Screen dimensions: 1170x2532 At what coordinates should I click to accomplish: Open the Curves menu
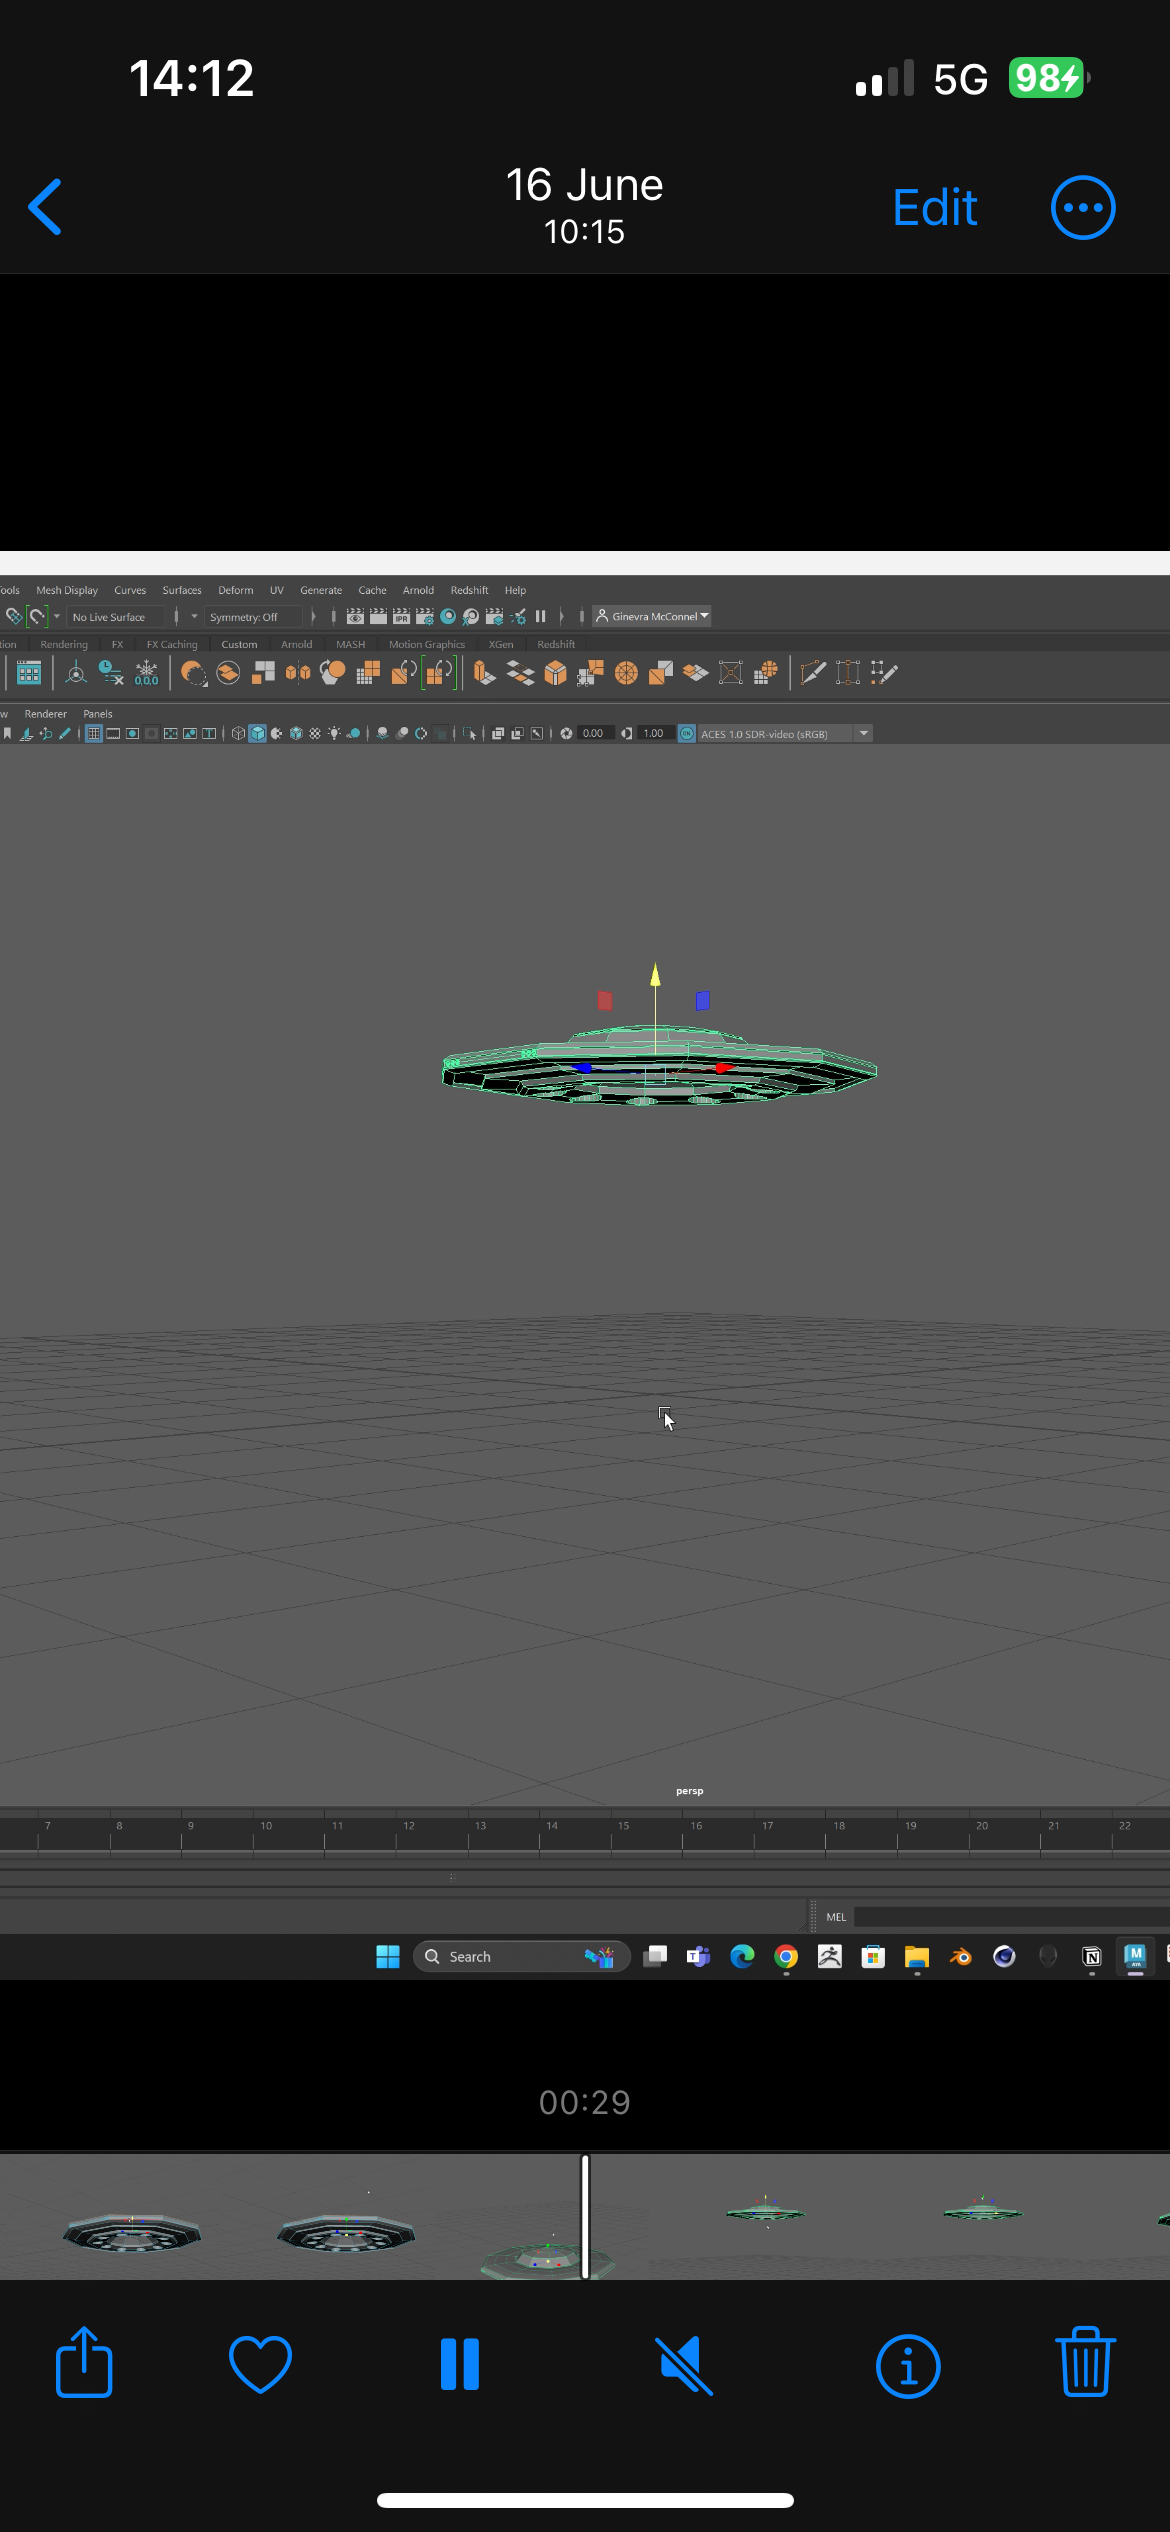pyautogui.click(x=130, y=590)
